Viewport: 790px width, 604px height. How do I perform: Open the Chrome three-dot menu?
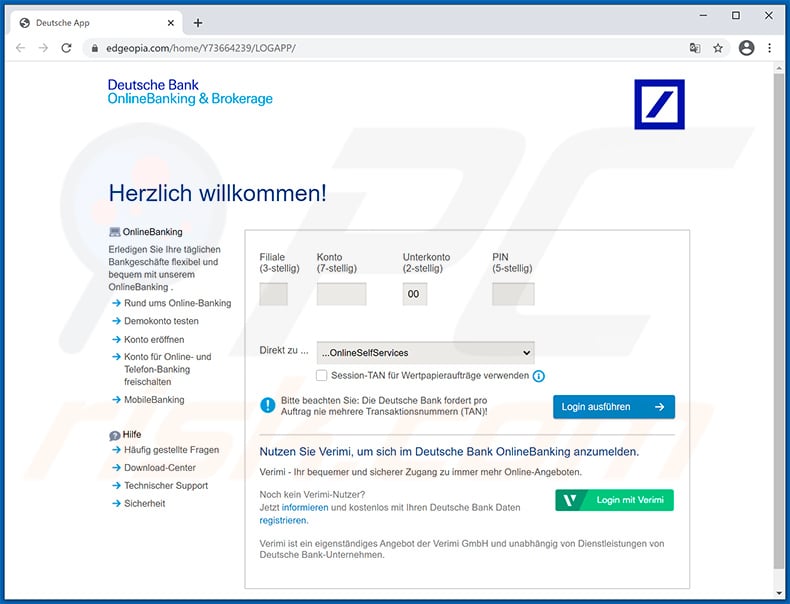click(x=769, y=48)
